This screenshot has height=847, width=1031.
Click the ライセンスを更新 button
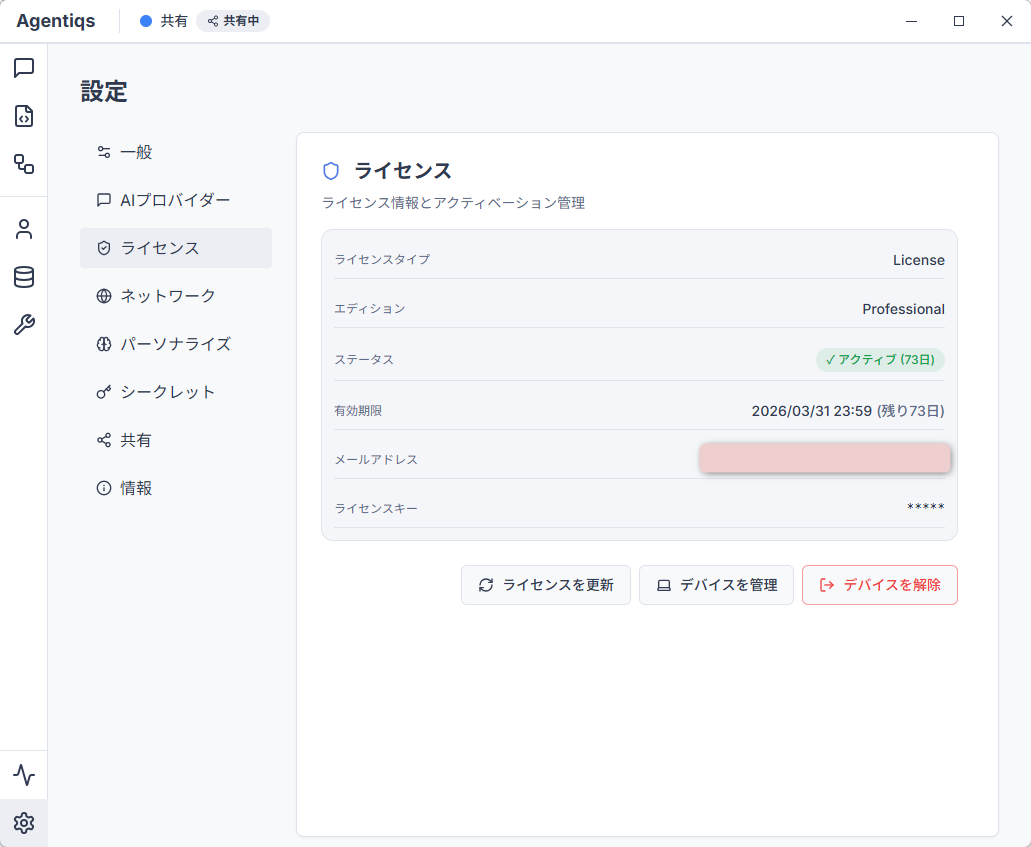click(x=546, y=585)
